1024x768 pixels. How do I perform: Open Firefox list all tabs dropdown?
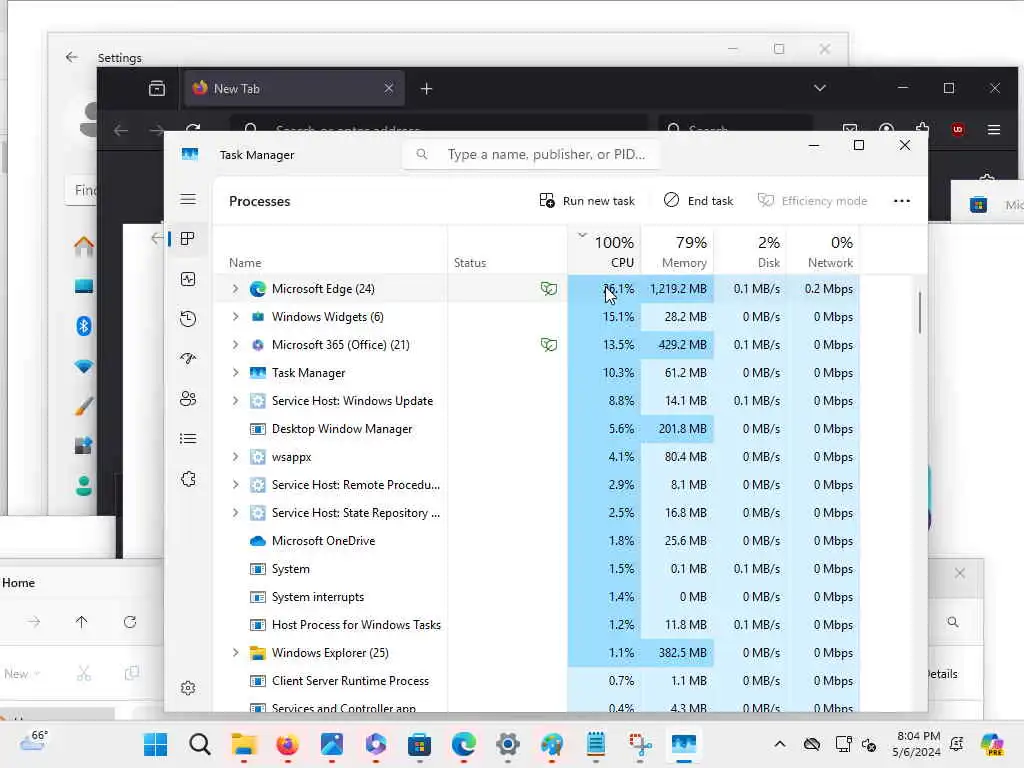[820, 88]
